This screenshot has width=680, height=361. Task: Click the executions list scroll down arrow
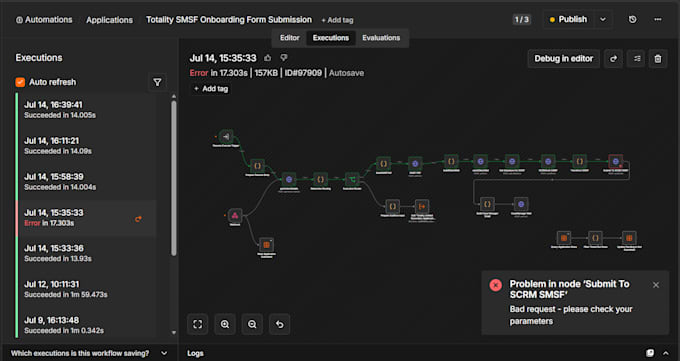tap(174, 333)
